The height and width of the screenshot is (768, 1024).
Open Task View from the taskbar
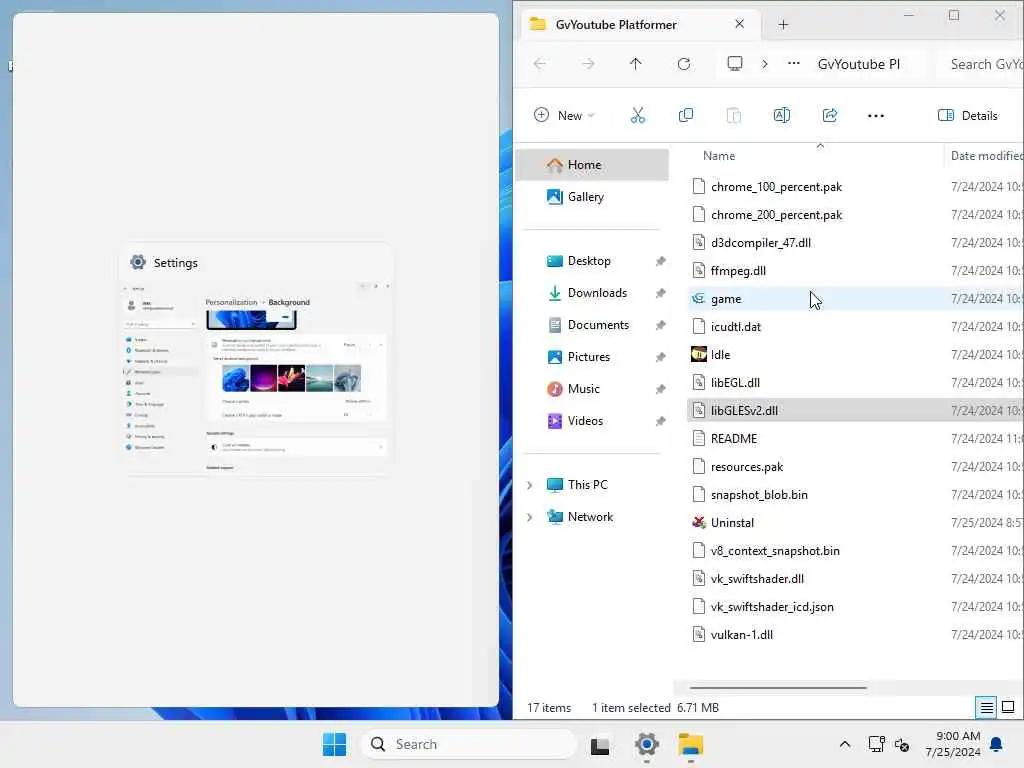click(x=600, y=744)
